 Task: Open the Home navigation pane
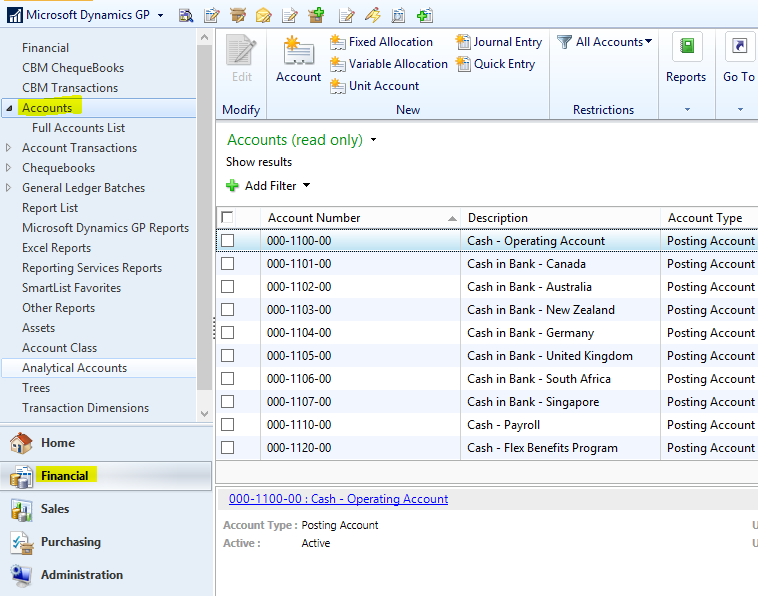106,443
